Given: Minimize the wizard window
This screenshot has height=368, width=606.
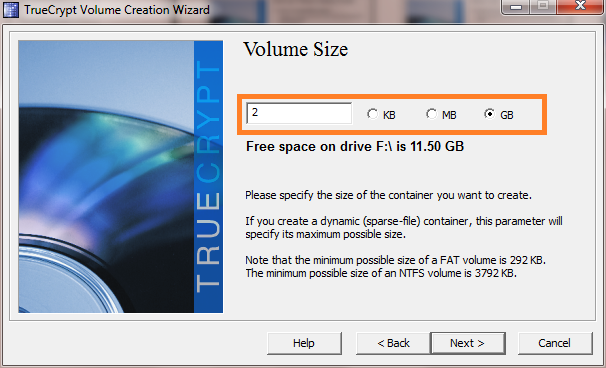Looking at the screenshot, I should pos(516,6).
